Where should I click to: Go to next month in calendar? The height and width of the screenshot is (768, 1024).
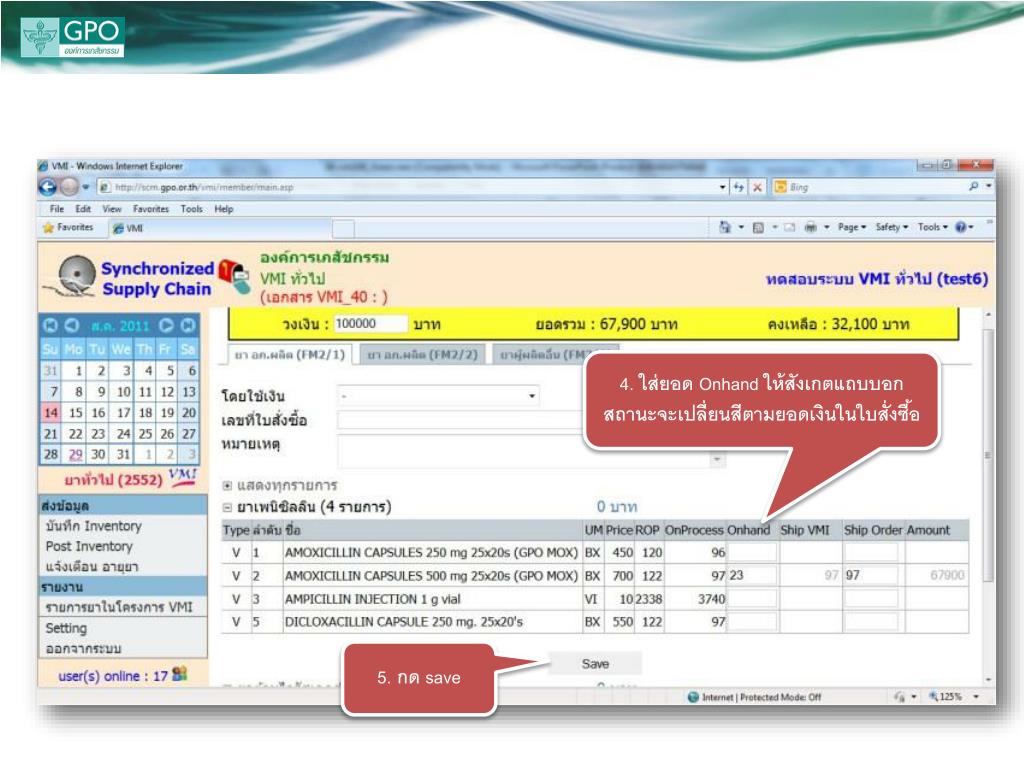click(x=166, y=325)
